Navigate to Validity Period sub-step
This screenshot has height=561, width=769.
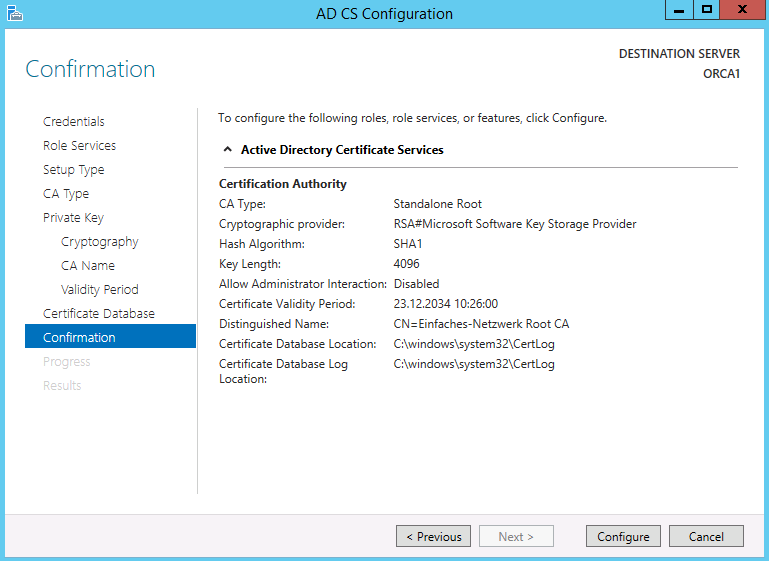[x=99, y=289]
